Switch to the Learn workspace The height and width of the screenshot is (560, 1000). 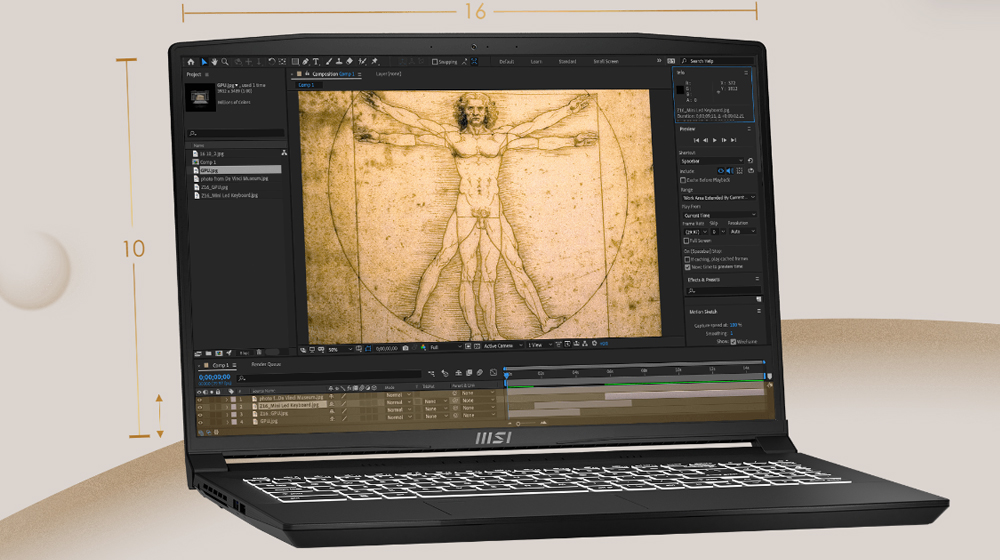pyautogui.click(x=536, y=62)
